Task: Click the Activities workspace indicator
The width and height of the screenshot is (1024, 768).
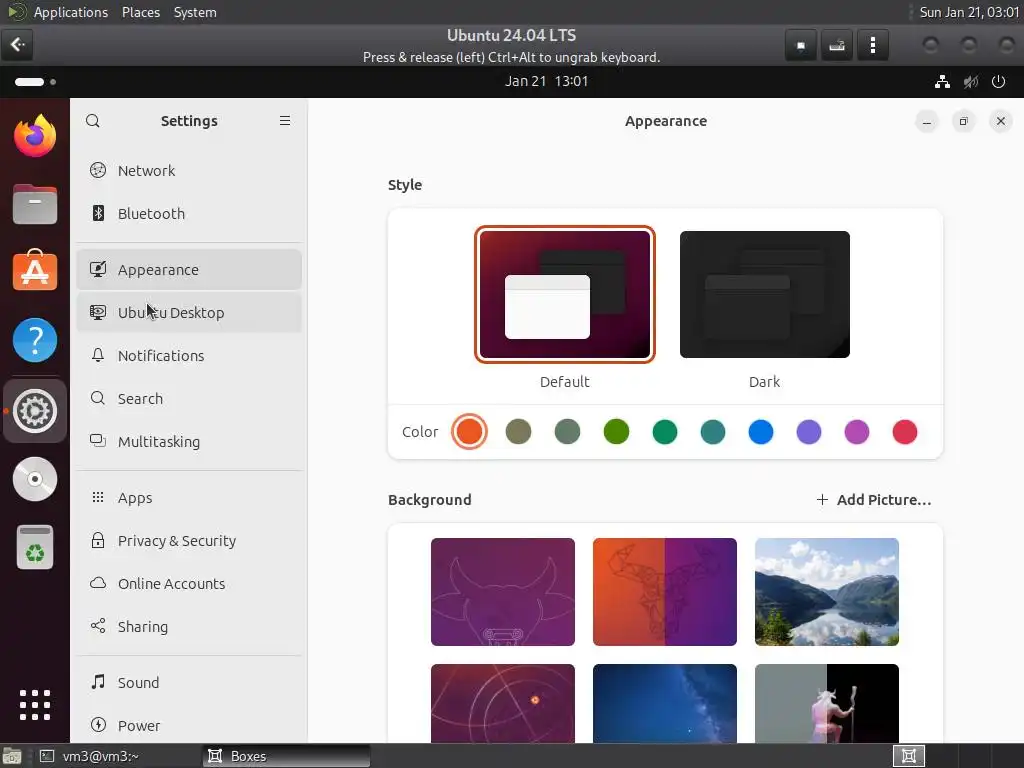Action: [x=35, y=82]
